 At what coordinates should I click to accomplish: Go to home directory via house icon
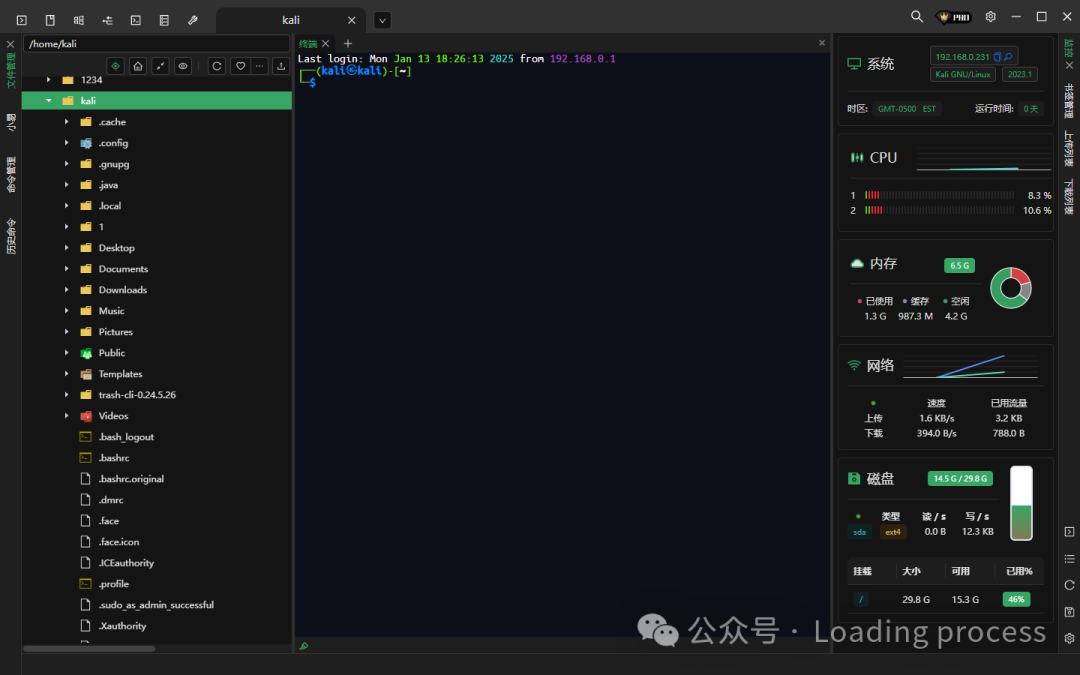pos(138,66)
